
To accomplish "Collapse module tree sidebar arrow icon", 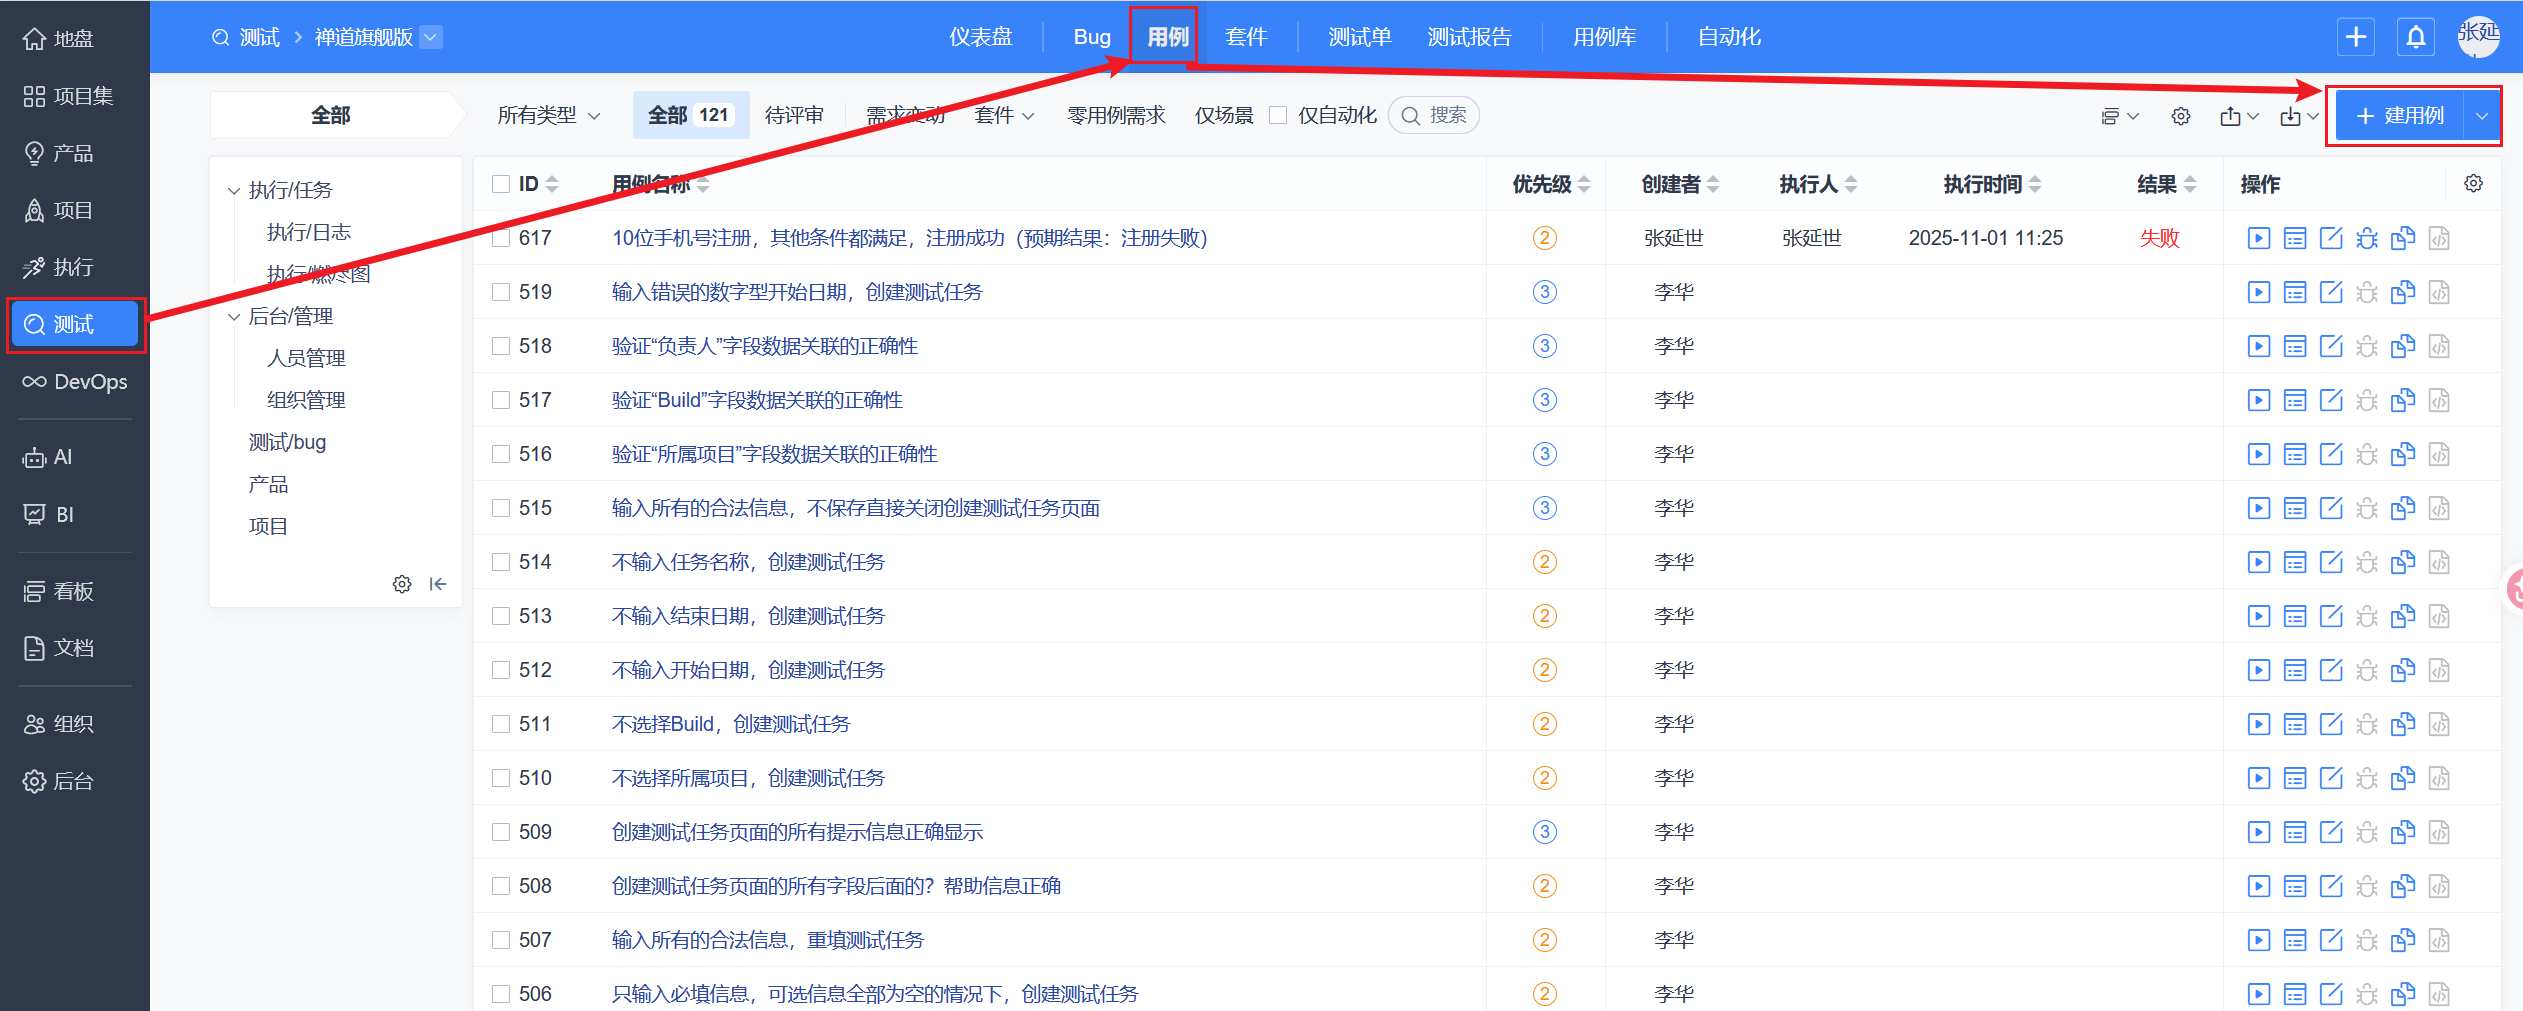I will click(438, 584).
